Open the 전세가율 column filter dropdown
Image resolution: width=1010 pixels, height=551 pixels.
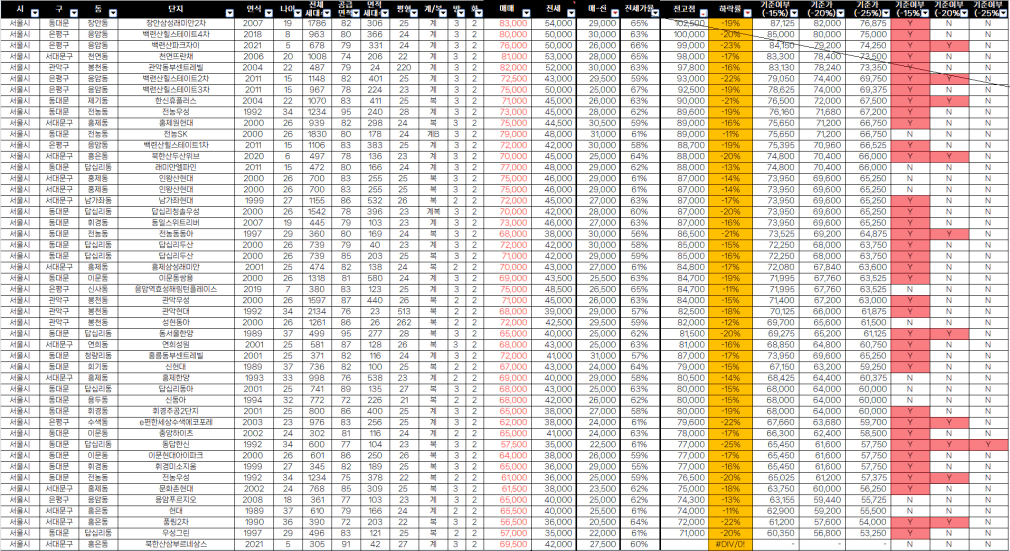point(654,13)
